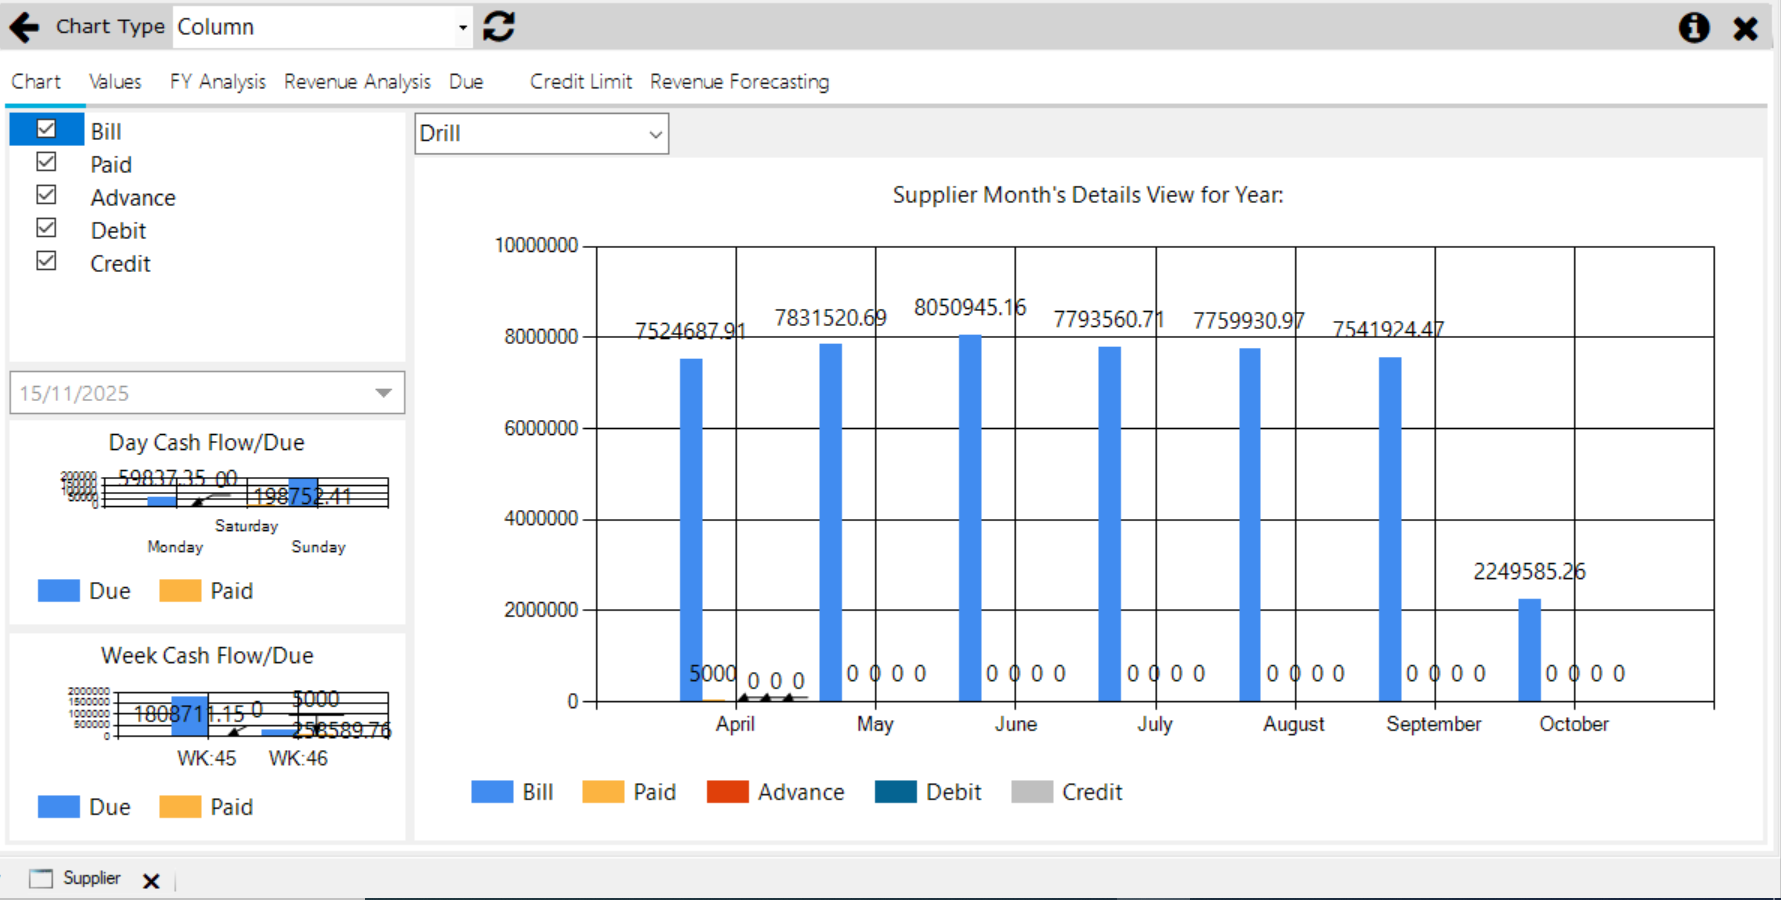Viewport: 1783px width, 900px height.
Task: Refresh the chart with the reload icon
Action: [498, 27]
